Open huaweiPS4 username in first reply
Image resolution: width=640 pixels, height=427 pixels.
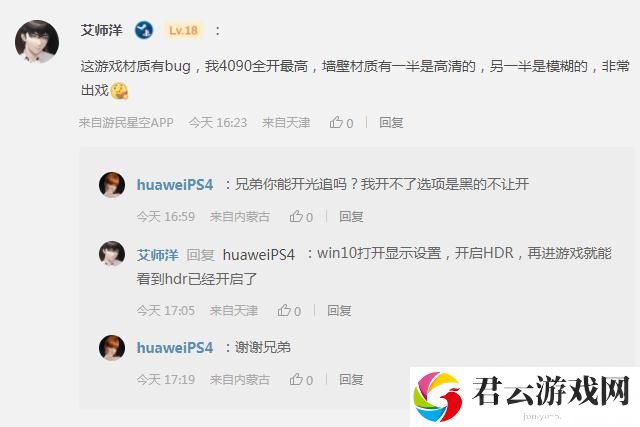(175, 185)
